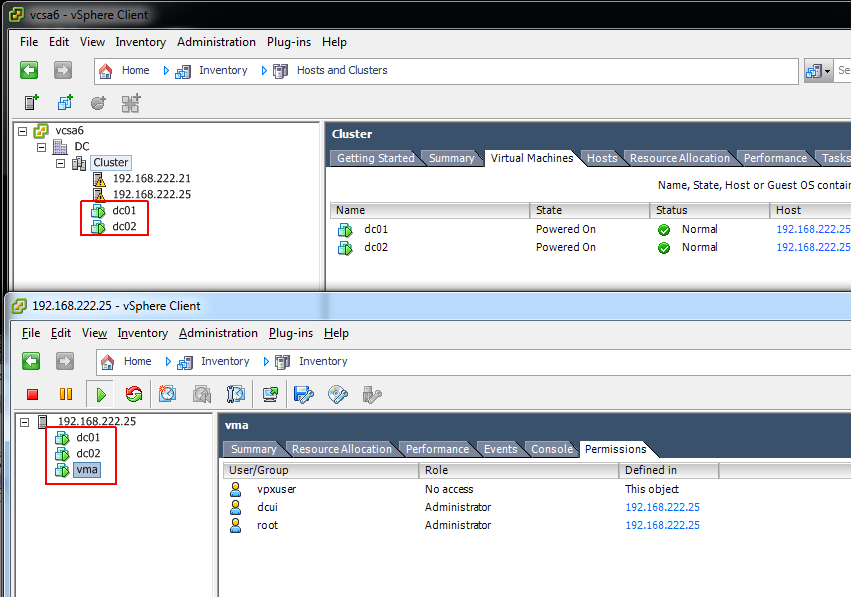Viewport: 851px width, 597px height.
Task: Click Hosts and Clusters breadcrumb
Action: coord(342,71)
